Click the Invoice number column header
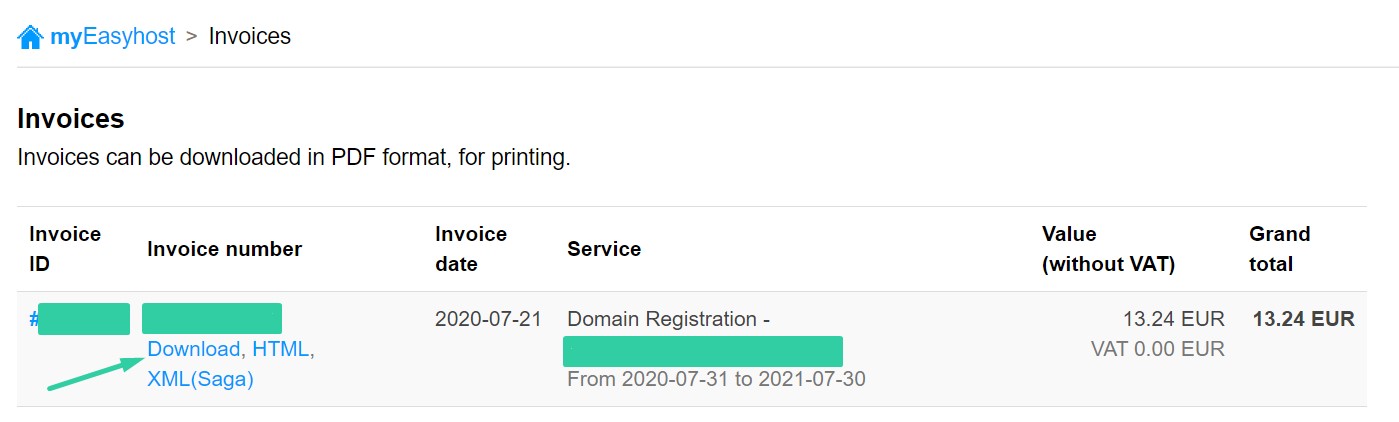The height and width of the screenshot is (422, 1399). (x=224, y=249)
